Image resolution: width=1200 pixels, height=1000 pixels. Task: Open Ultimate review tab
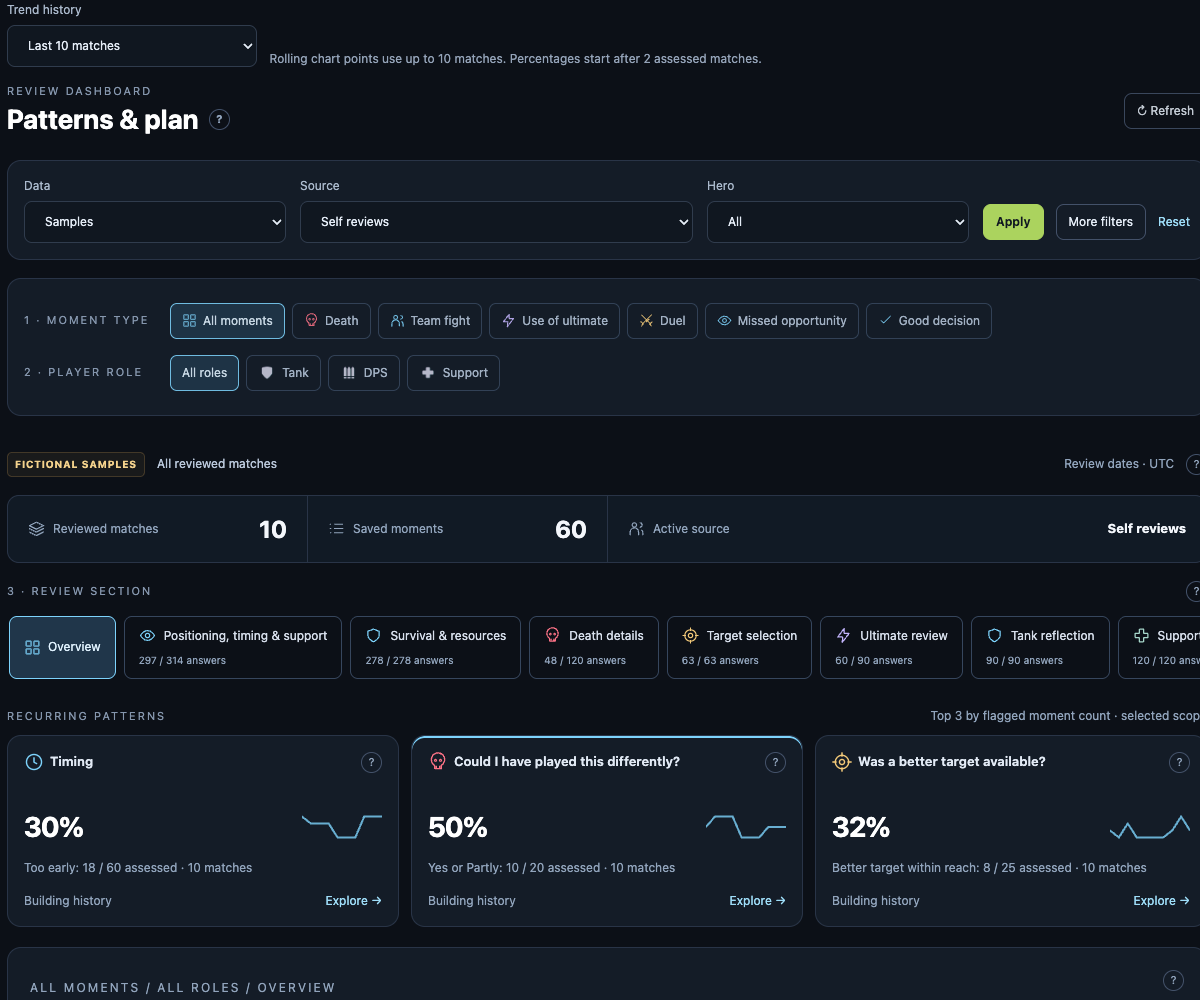tap(891, 647)
